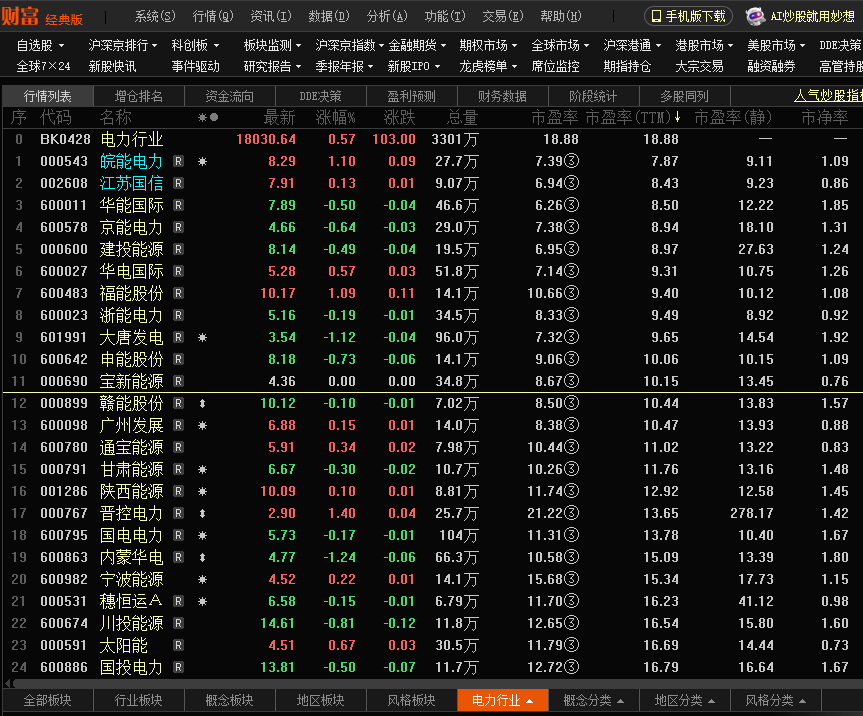Open the 科创板 dropdown menu
The image size is (863, 716).
(195, 45)
